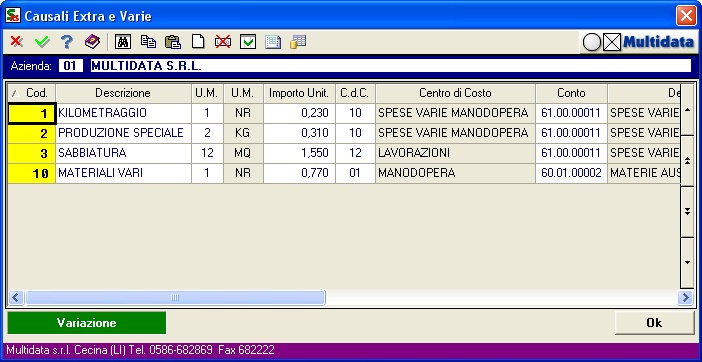Select row code 3 cell
The width and height of the screenshot is (702, 362).
click(32, 153)
